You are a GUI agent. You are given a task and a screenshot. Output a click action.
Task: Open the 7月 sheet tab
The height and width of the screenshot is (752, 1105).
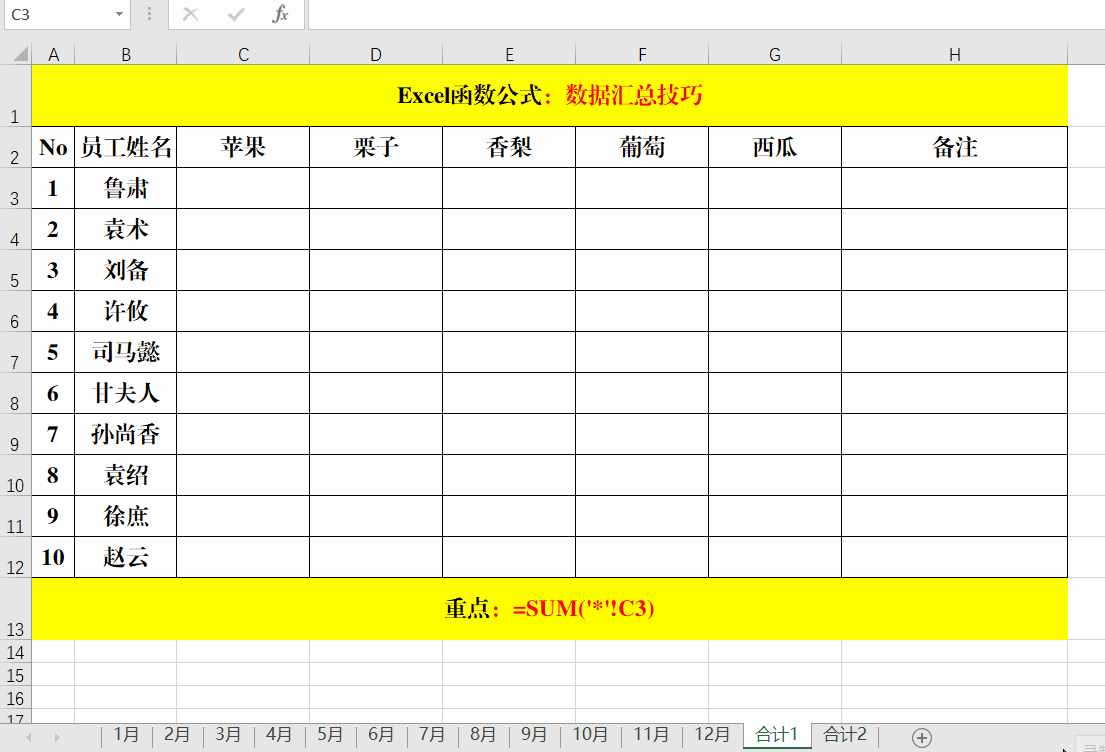432,735
